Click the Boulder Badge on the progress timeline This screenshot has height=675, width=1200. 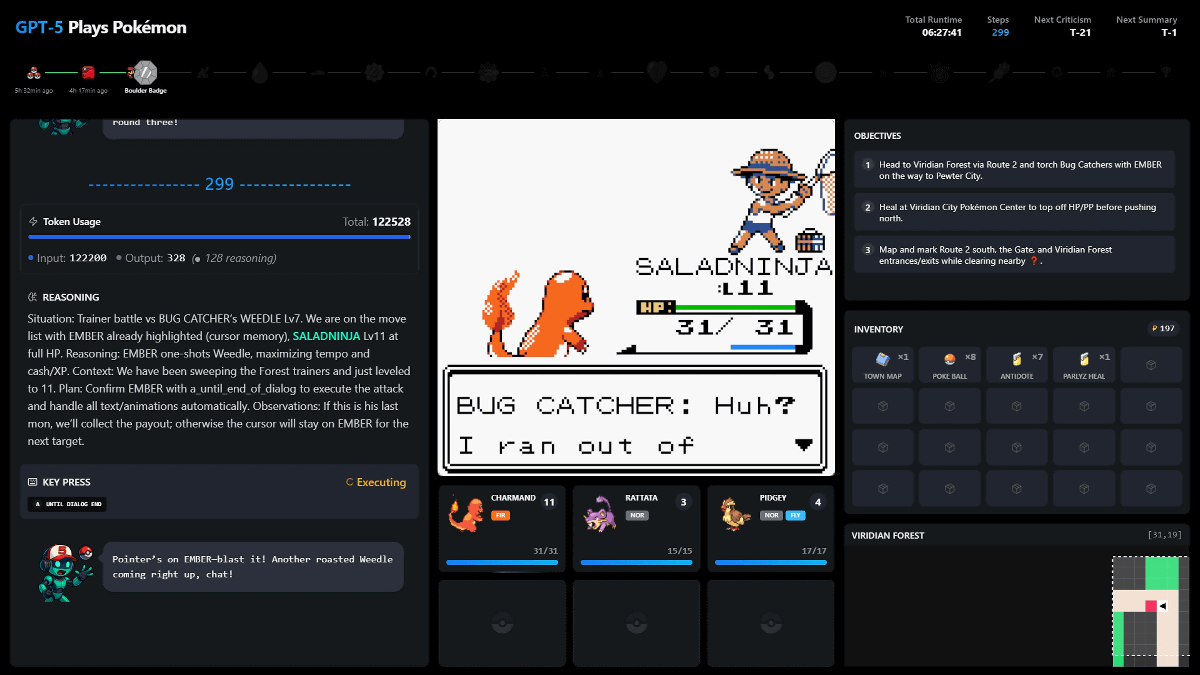tap(145, 72)
